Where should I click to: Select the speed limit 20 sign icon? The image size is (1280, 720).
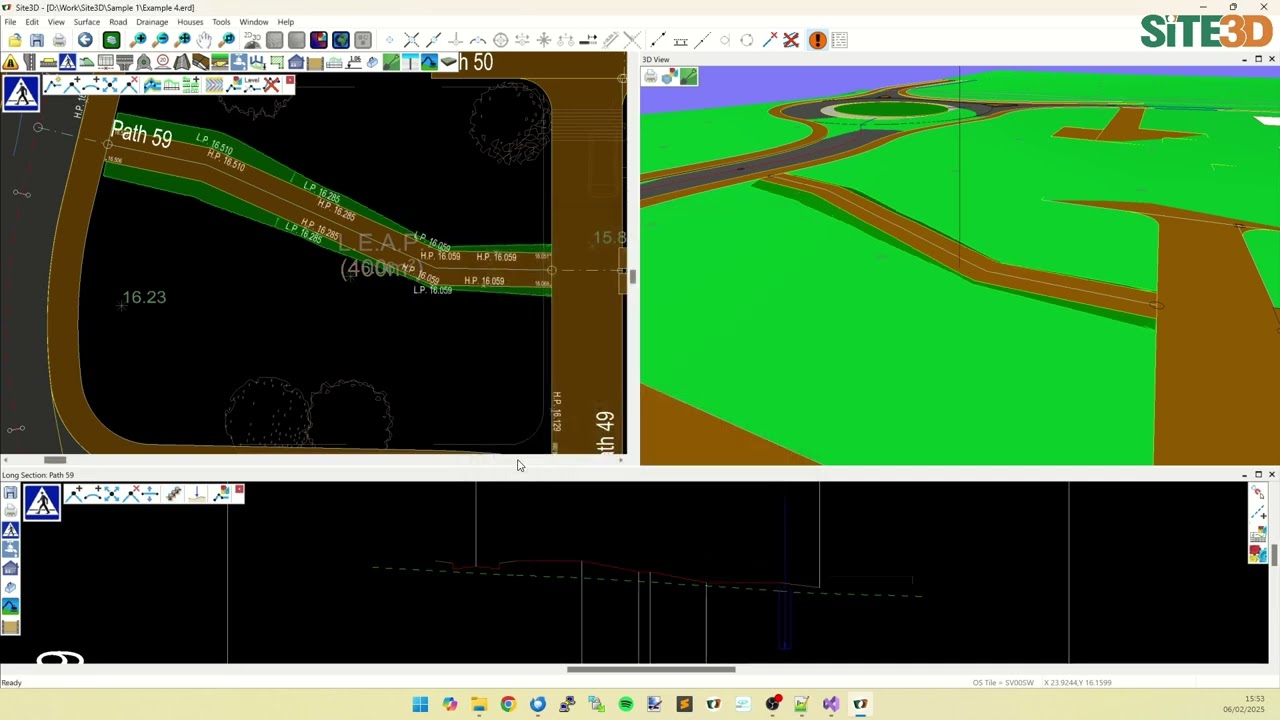coord(164,62)
